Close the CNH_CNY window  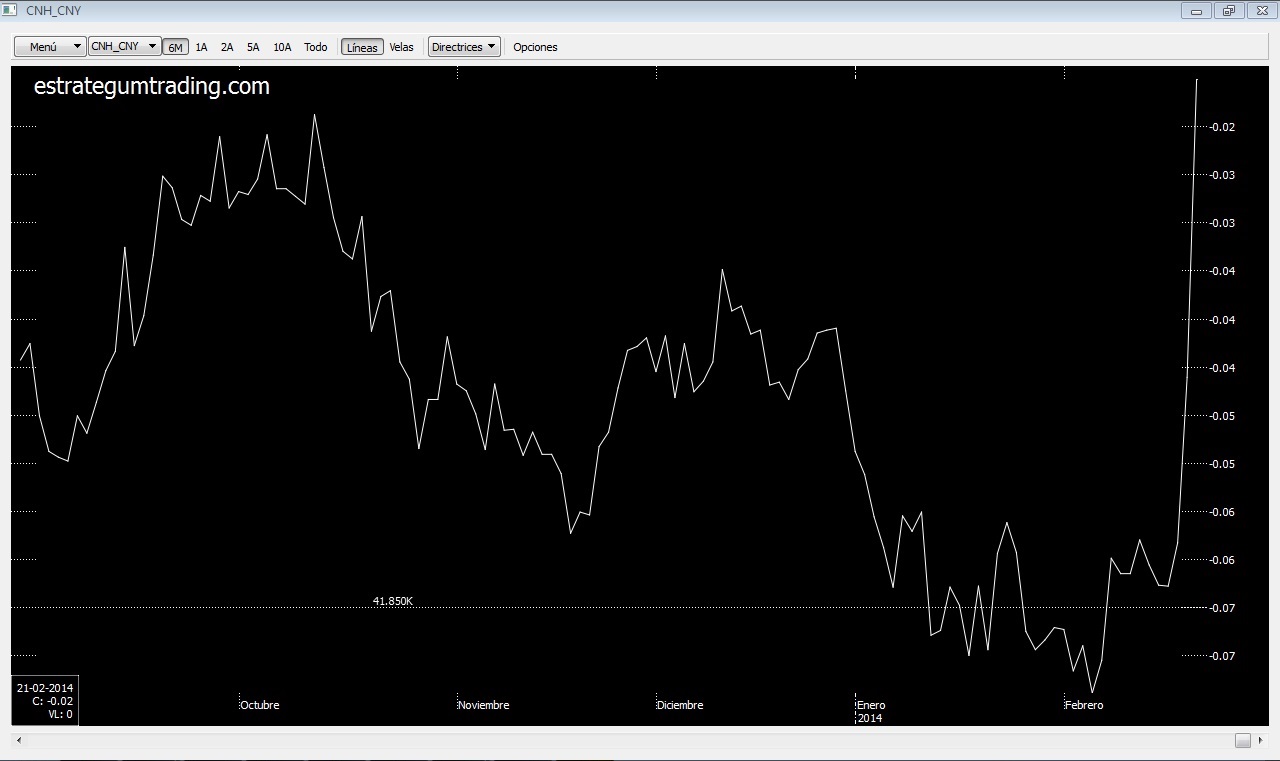click(x=1262, y=10)
